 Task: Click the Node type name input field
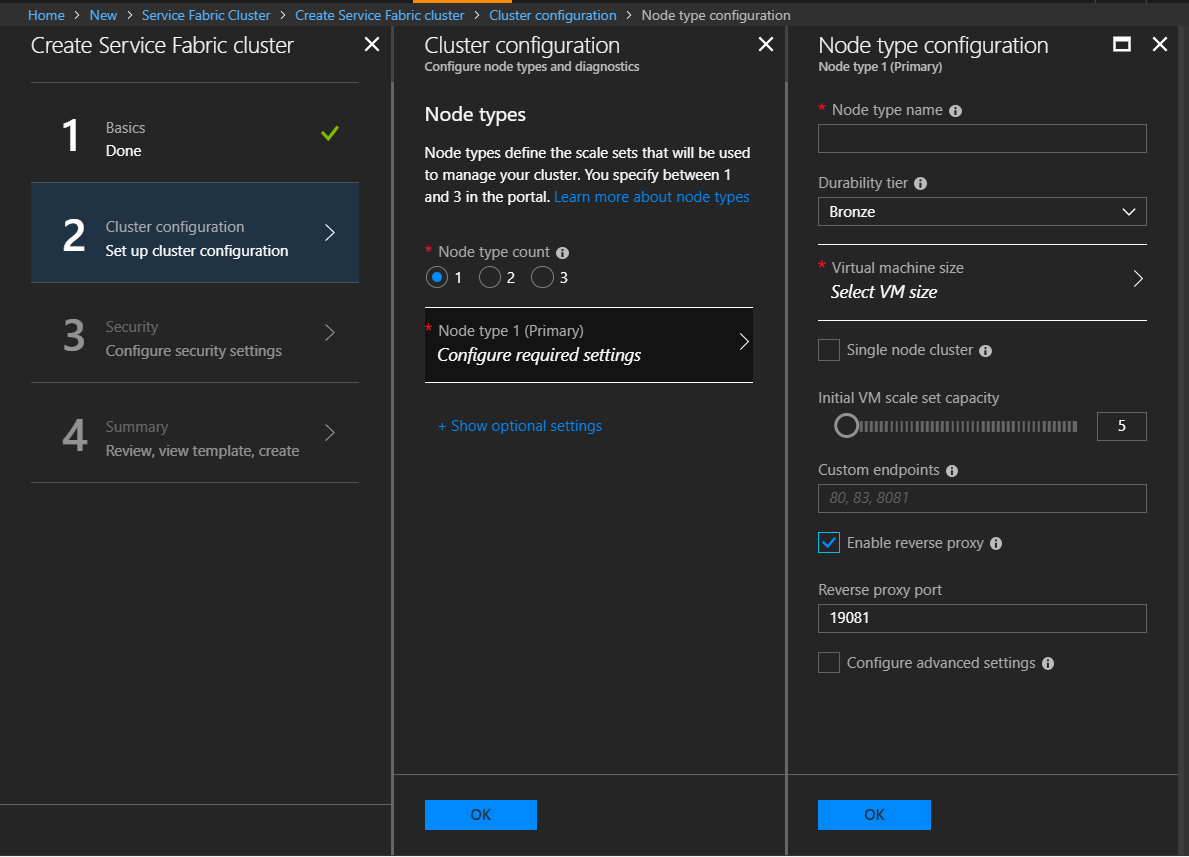(982, 139)
